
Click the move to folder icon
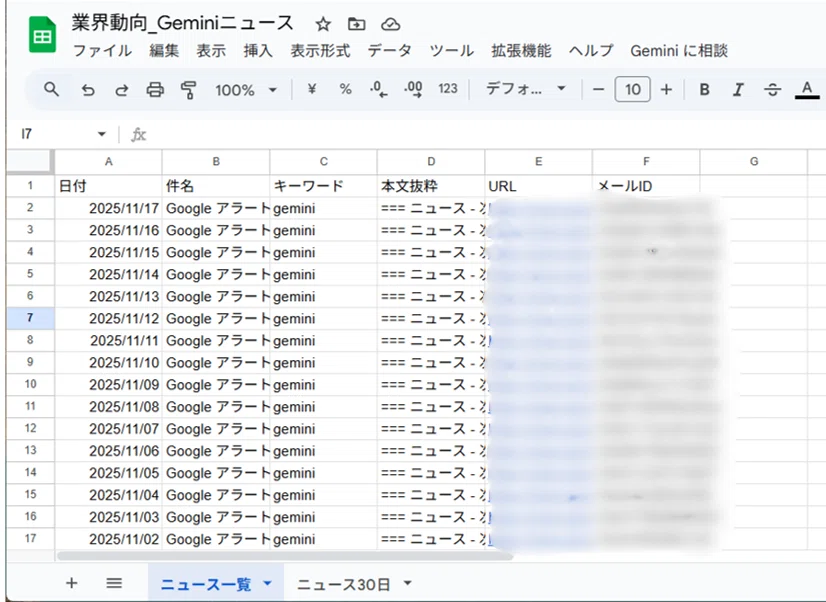(357, 24)
